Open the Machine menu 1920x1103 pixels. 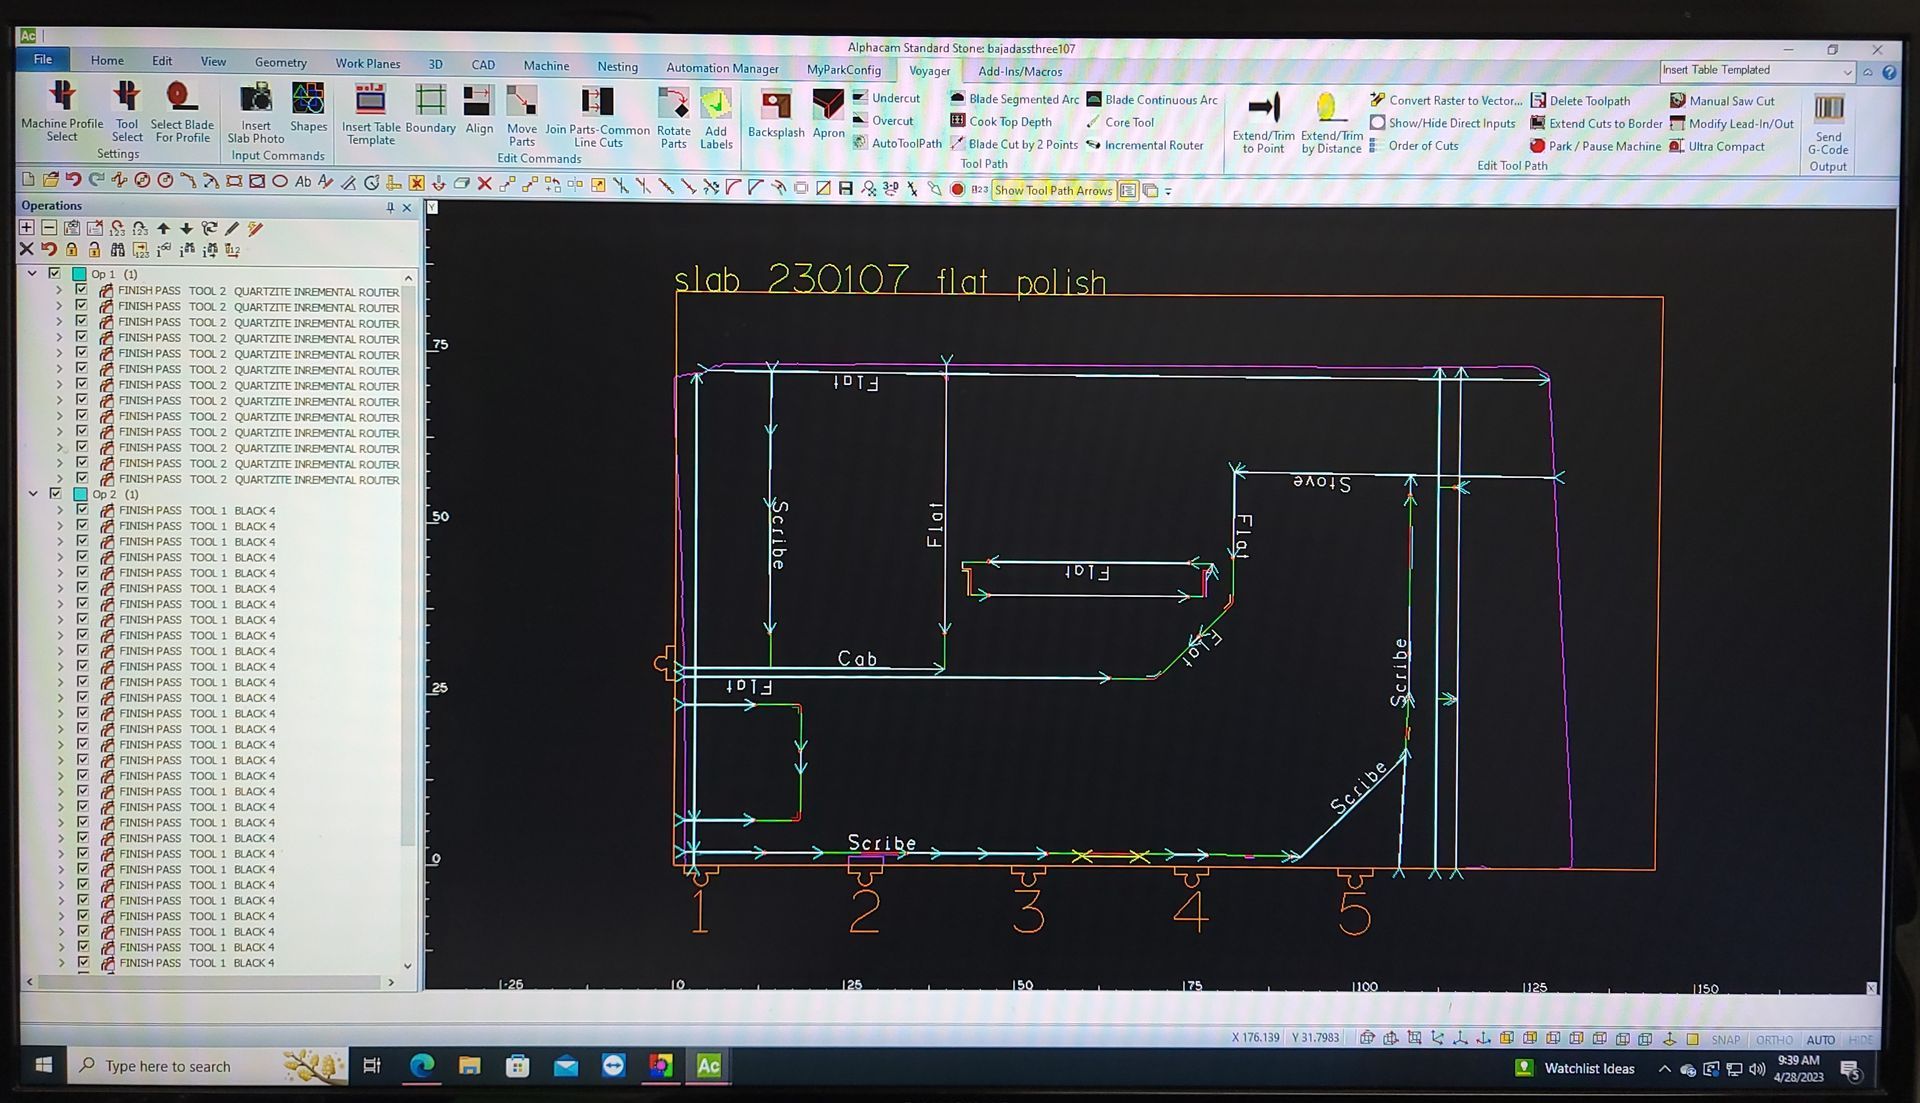pos(546,66)
